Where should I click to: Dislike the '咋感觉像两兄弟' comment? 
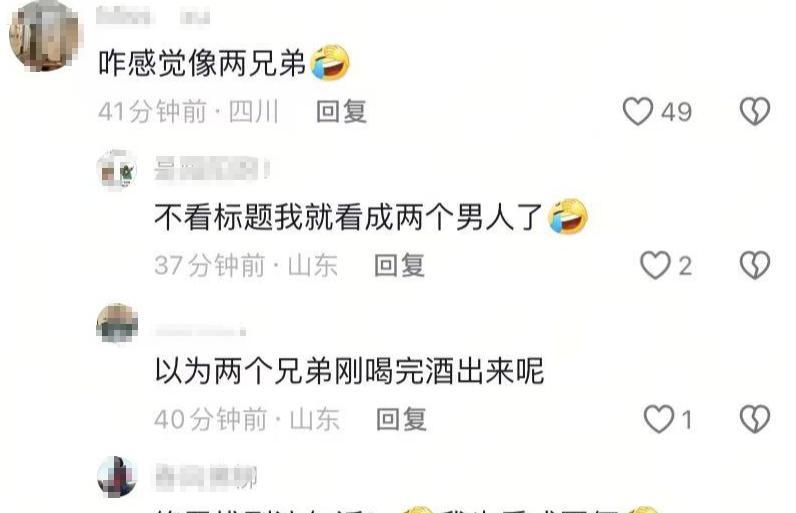(754, 111)
